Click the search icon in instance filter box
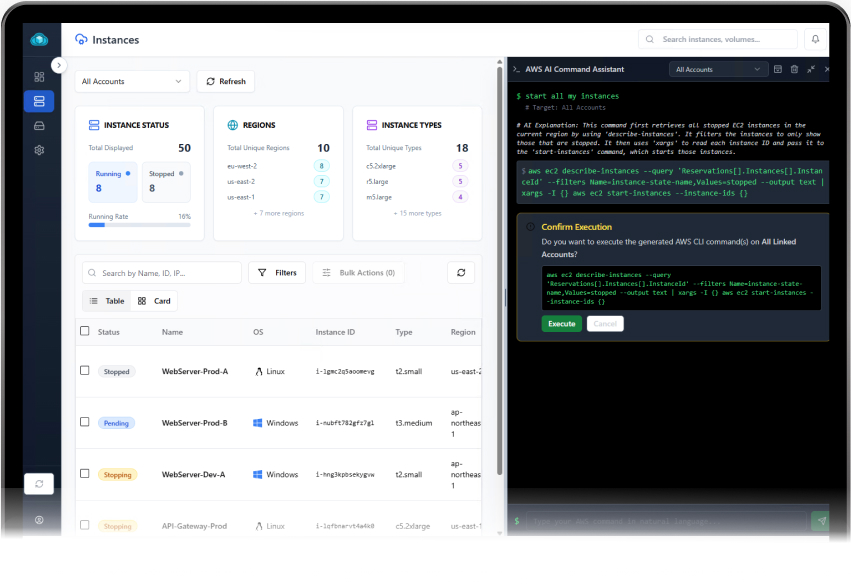This screenshot has width=851, height=588. [92, 273]
